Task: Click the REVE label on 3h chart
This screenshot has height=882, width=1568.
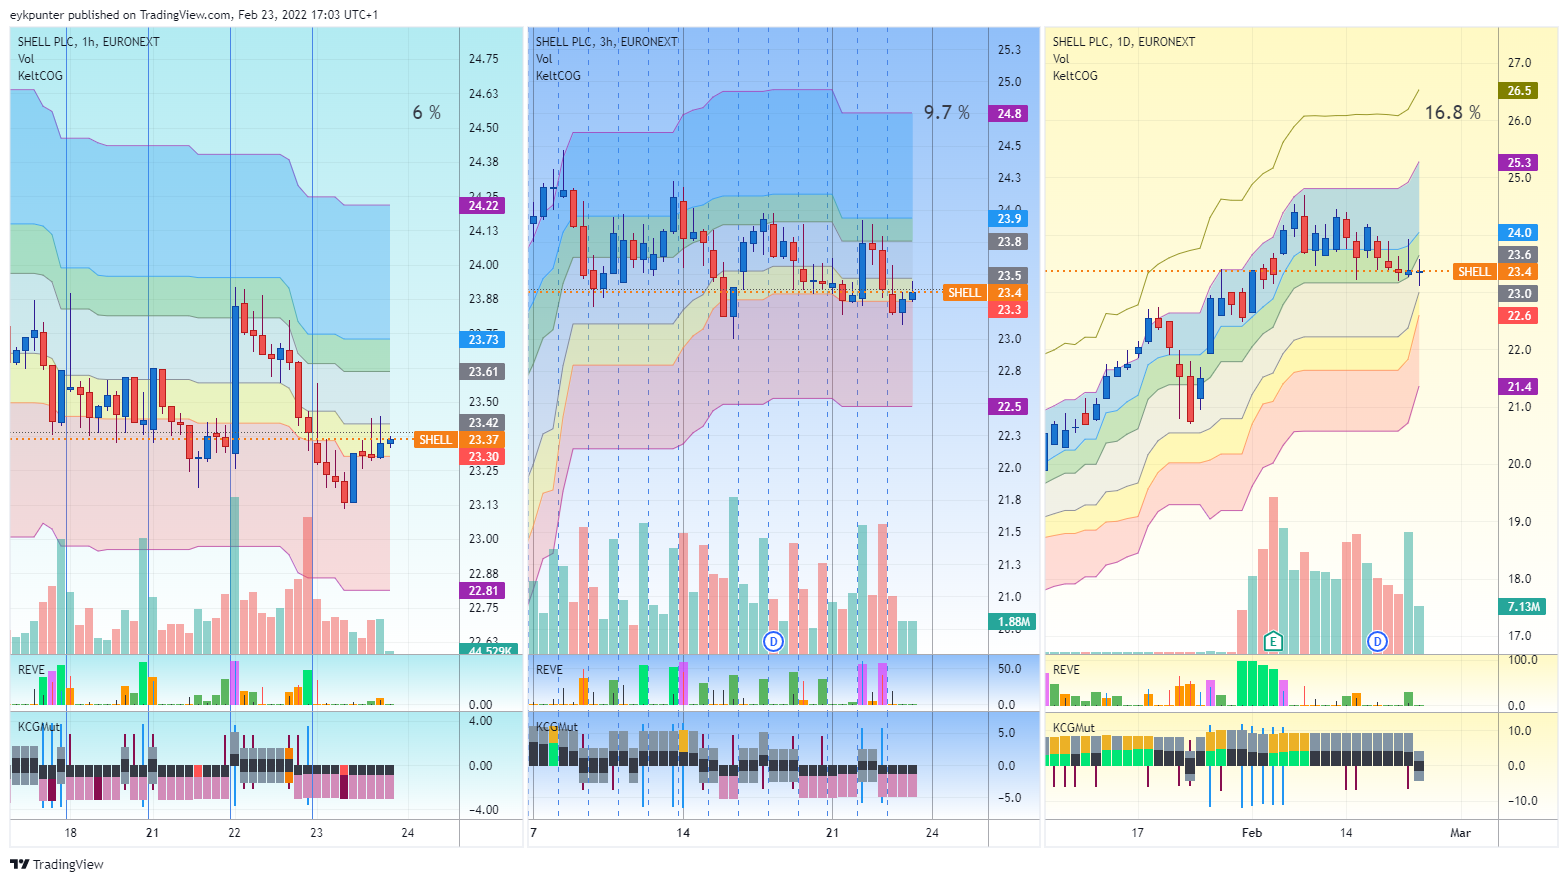Action: (549, 670)
